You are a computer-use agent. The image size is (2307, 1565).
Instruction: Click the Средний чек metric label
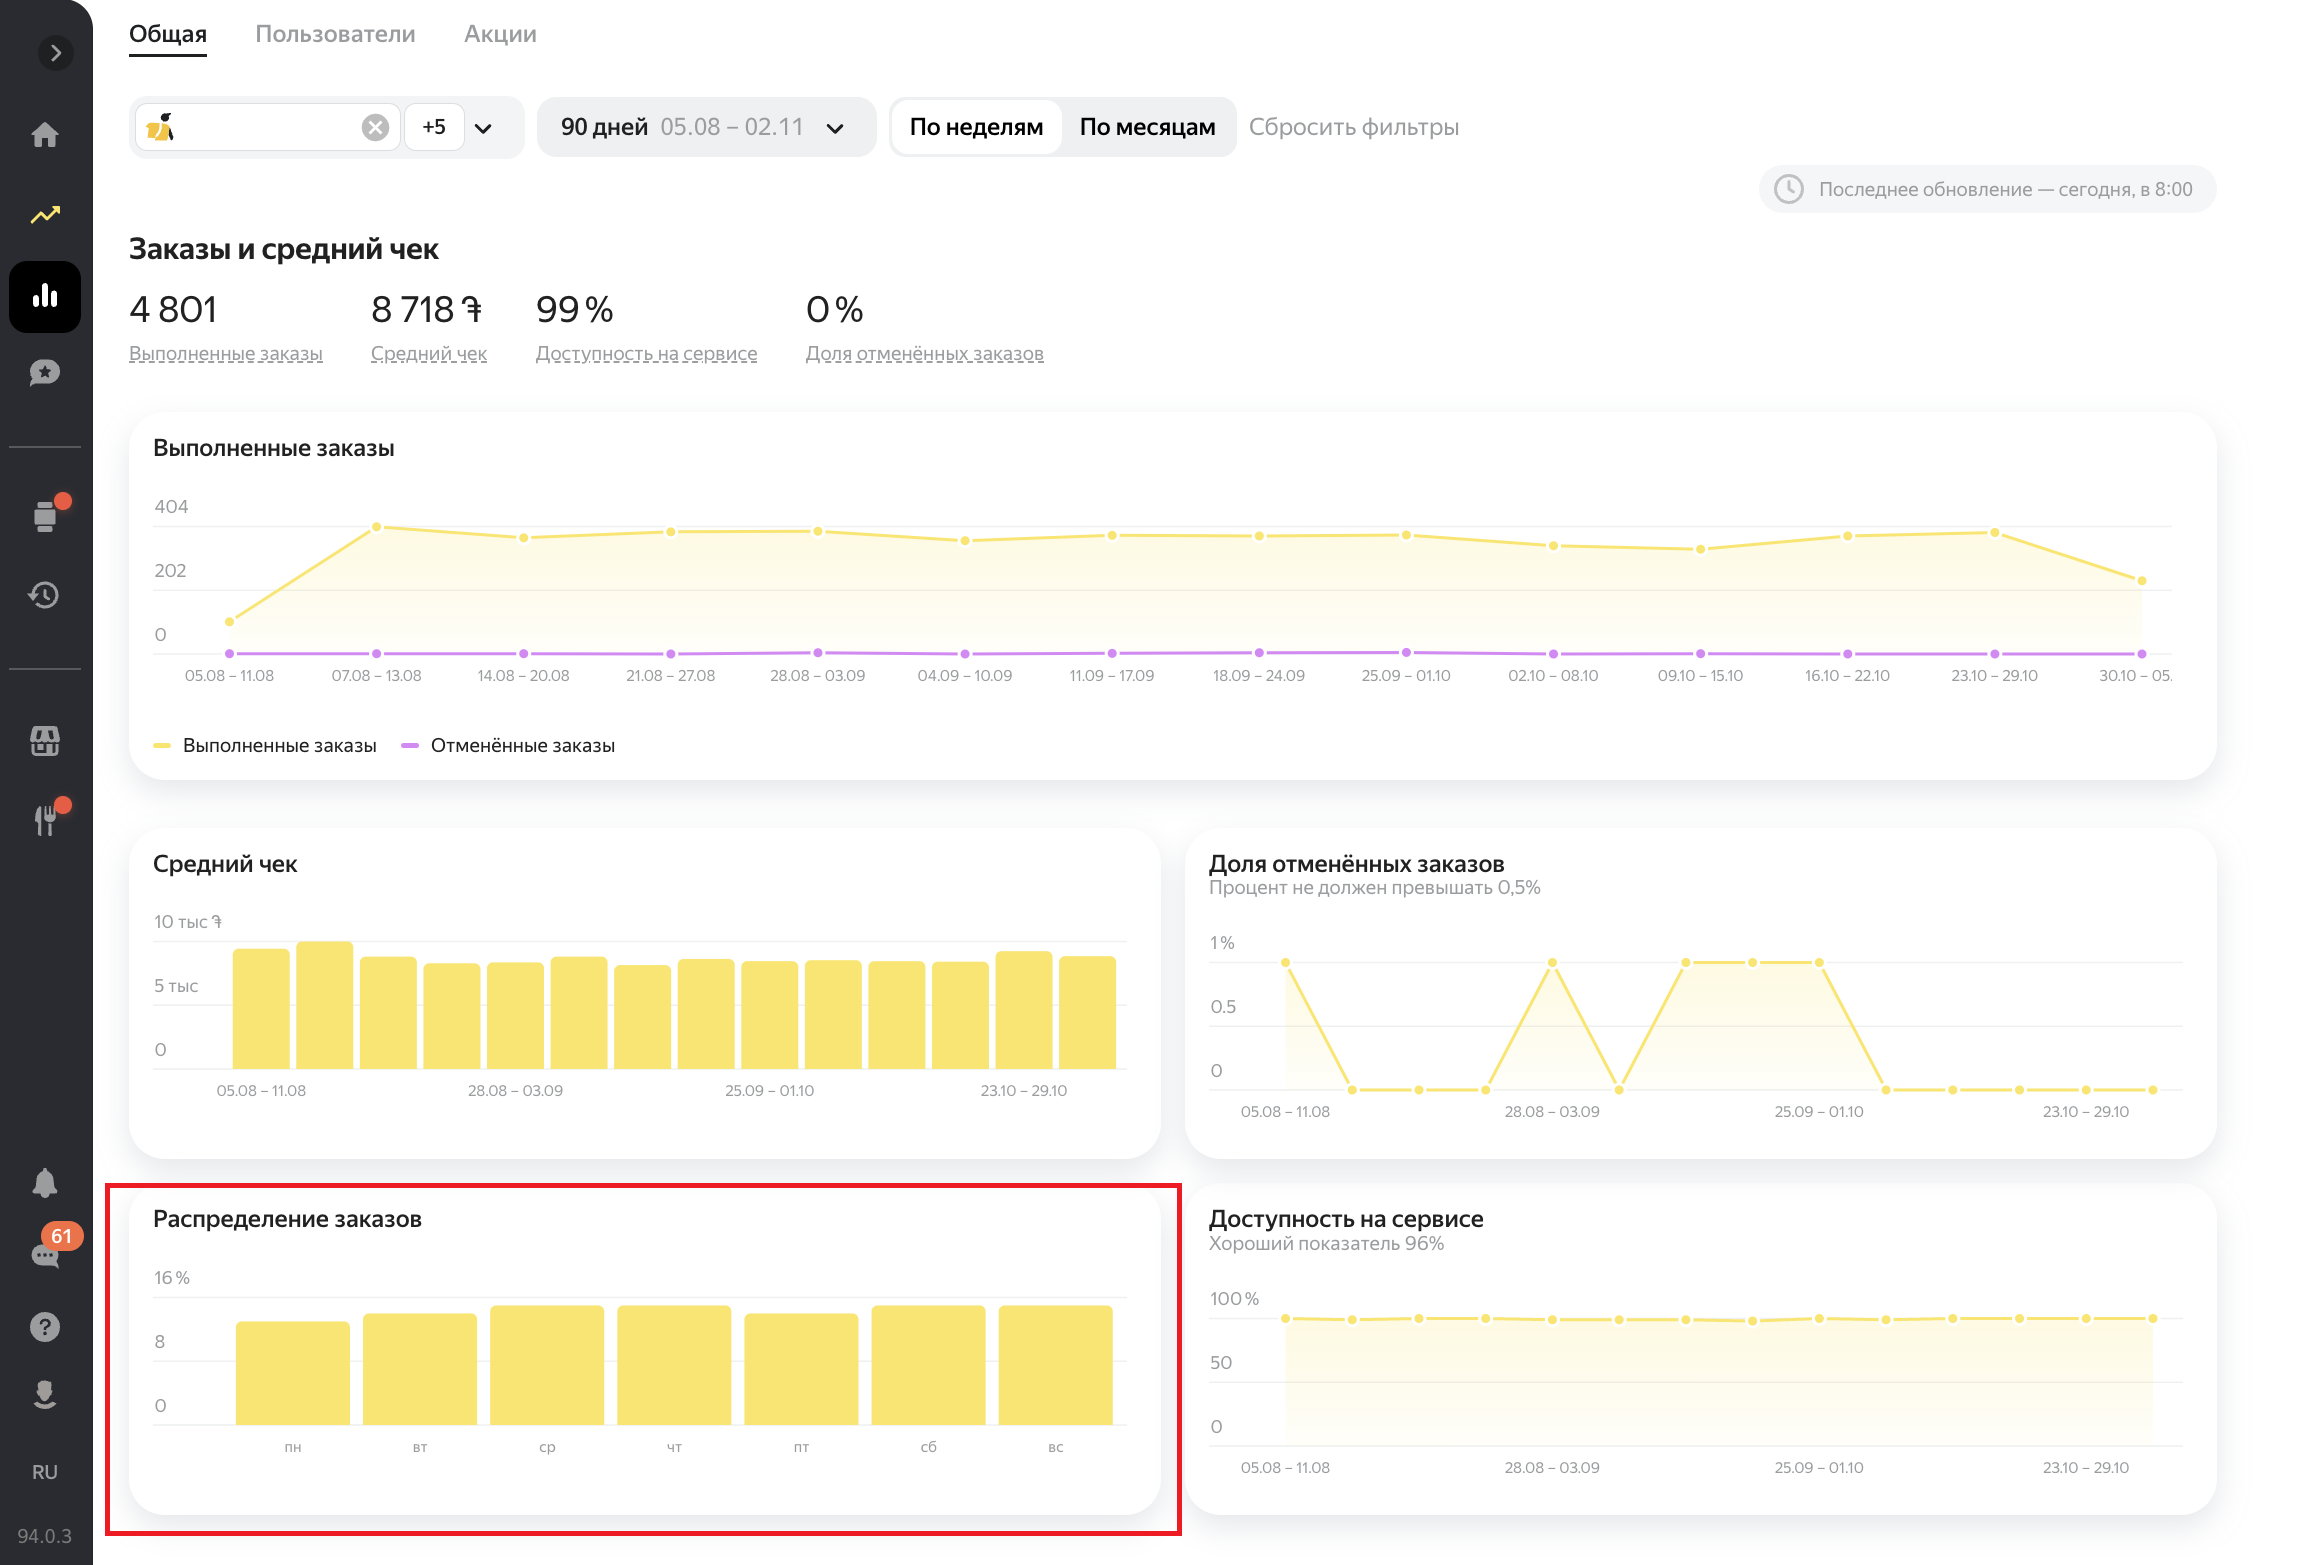tap(429, 354)
